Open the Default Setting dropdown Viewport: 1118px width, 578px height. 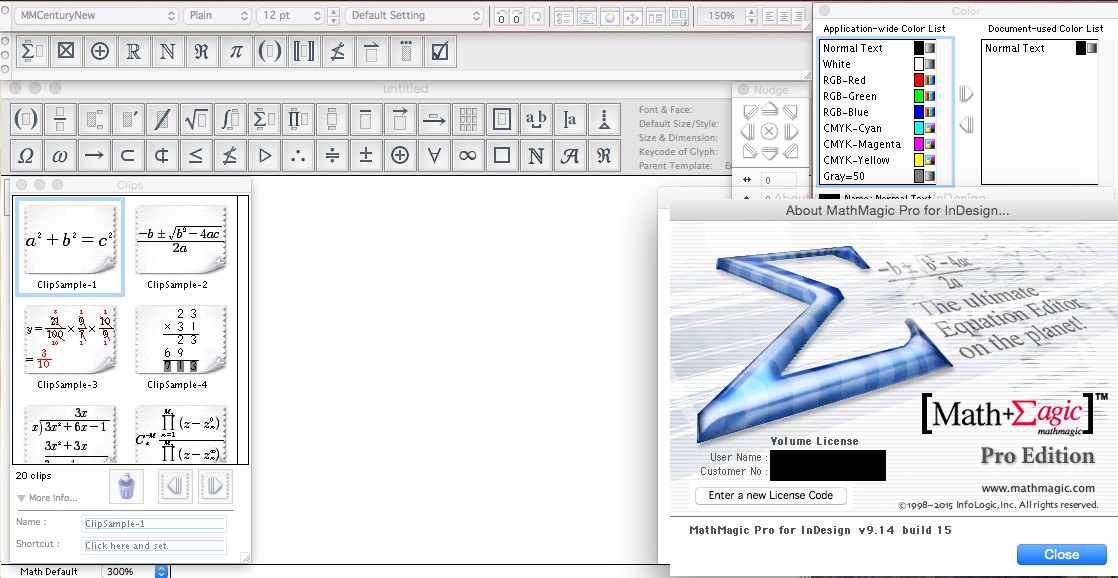[414, 15]
